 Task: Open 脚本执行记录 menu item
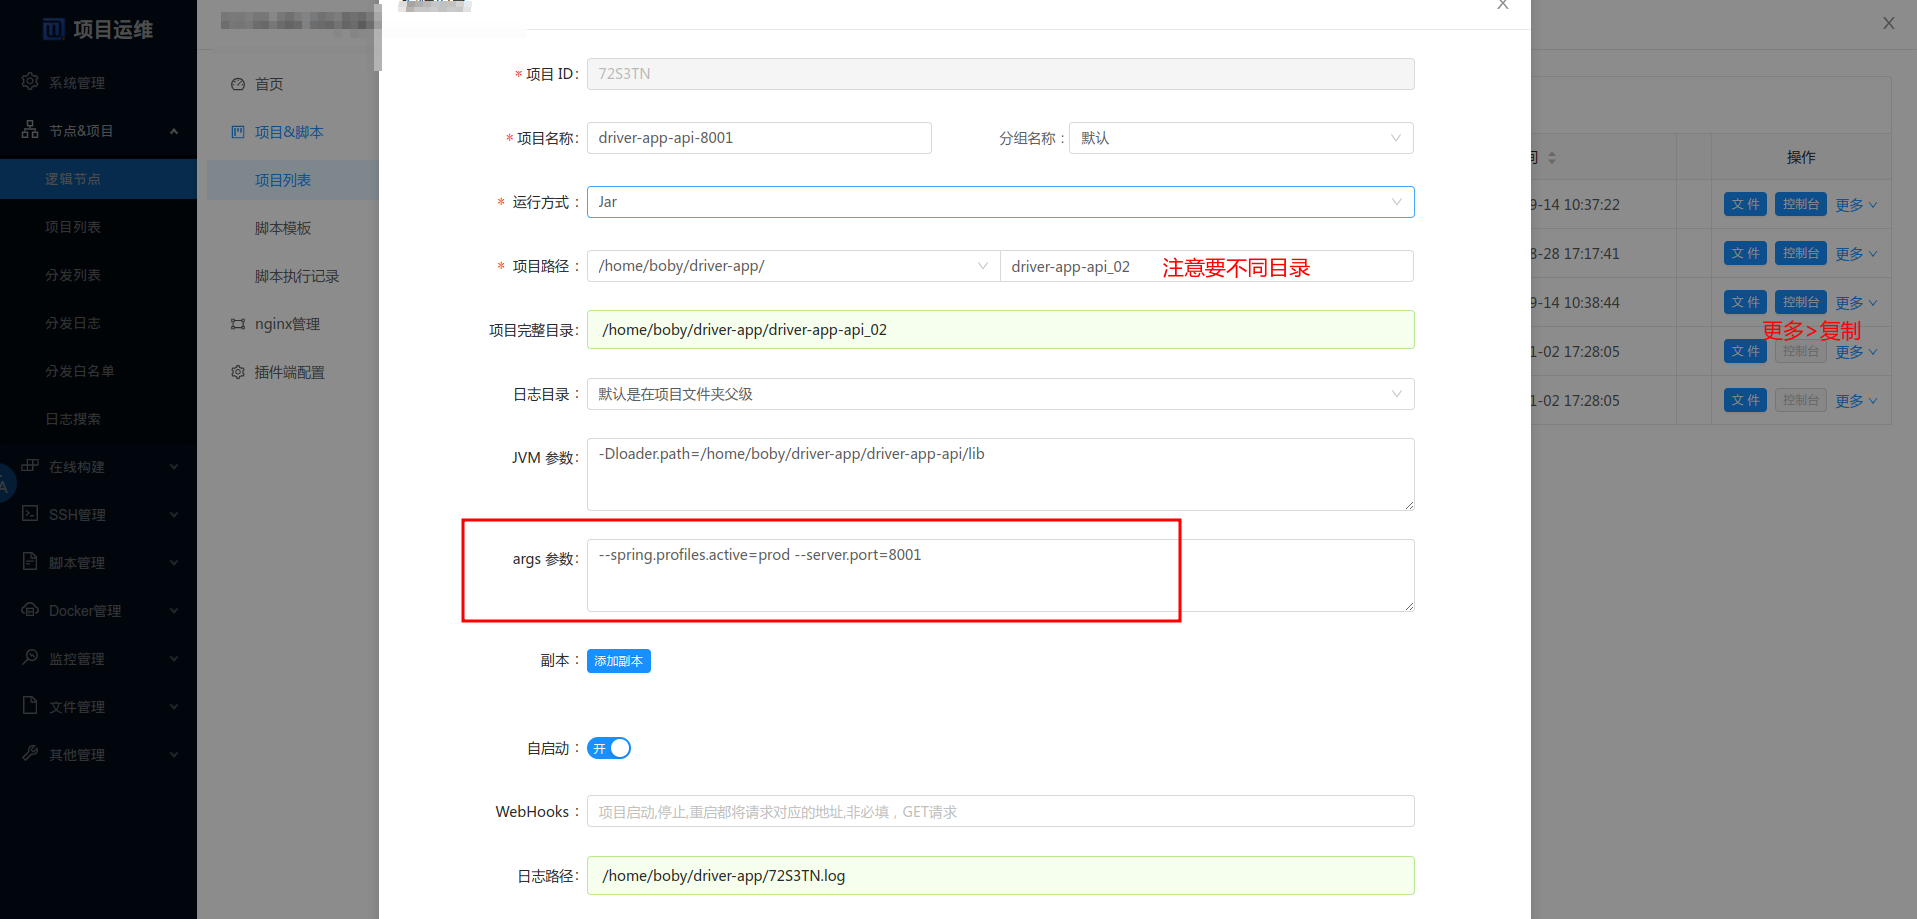(297, 276)
